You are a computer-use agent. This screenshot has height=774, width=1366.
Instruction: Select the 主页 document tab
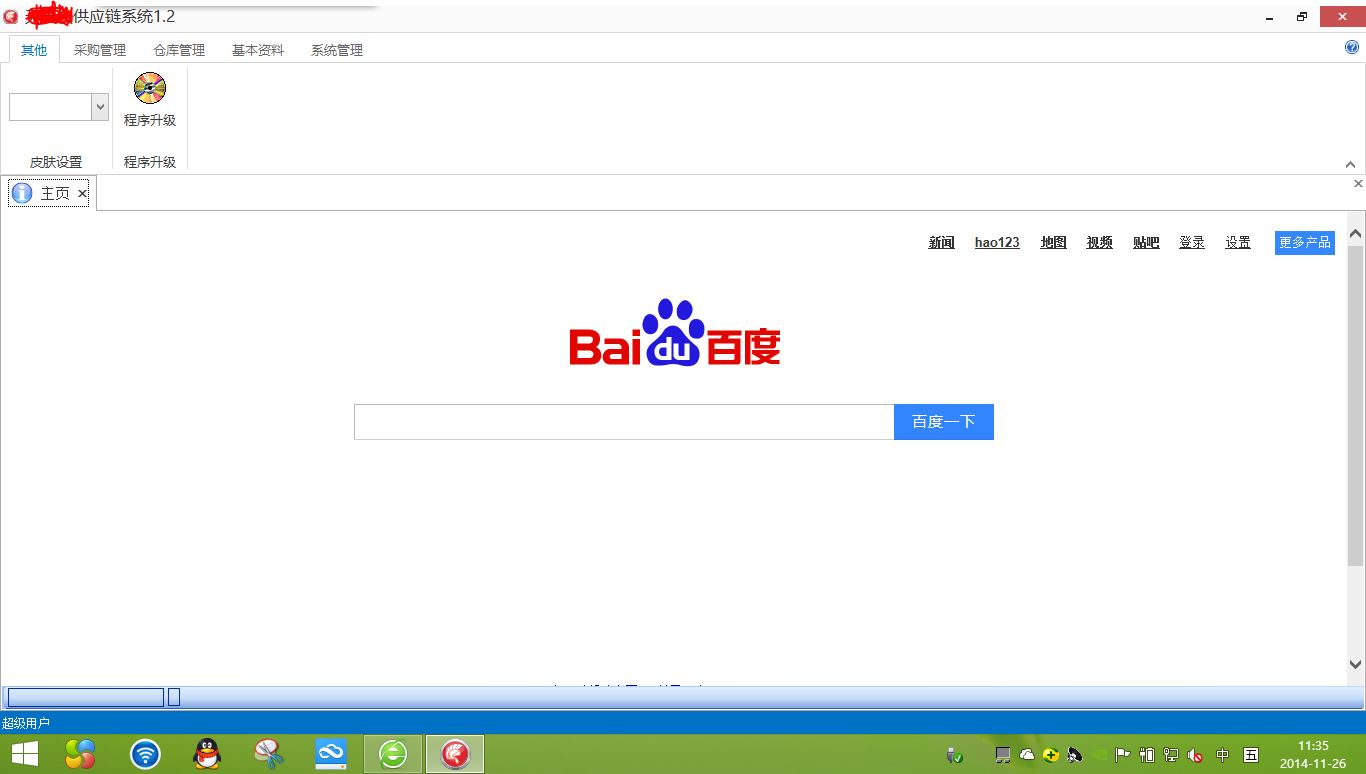[49, 193]
